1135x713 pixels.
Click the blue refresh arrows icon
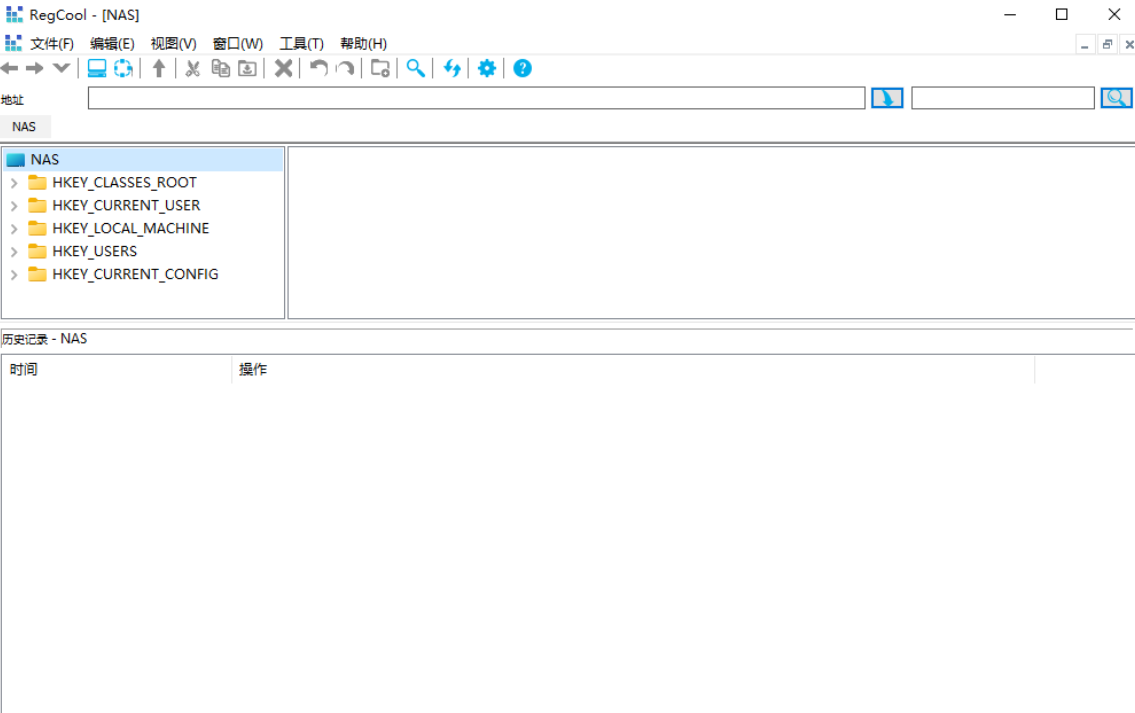click(452, 68)
